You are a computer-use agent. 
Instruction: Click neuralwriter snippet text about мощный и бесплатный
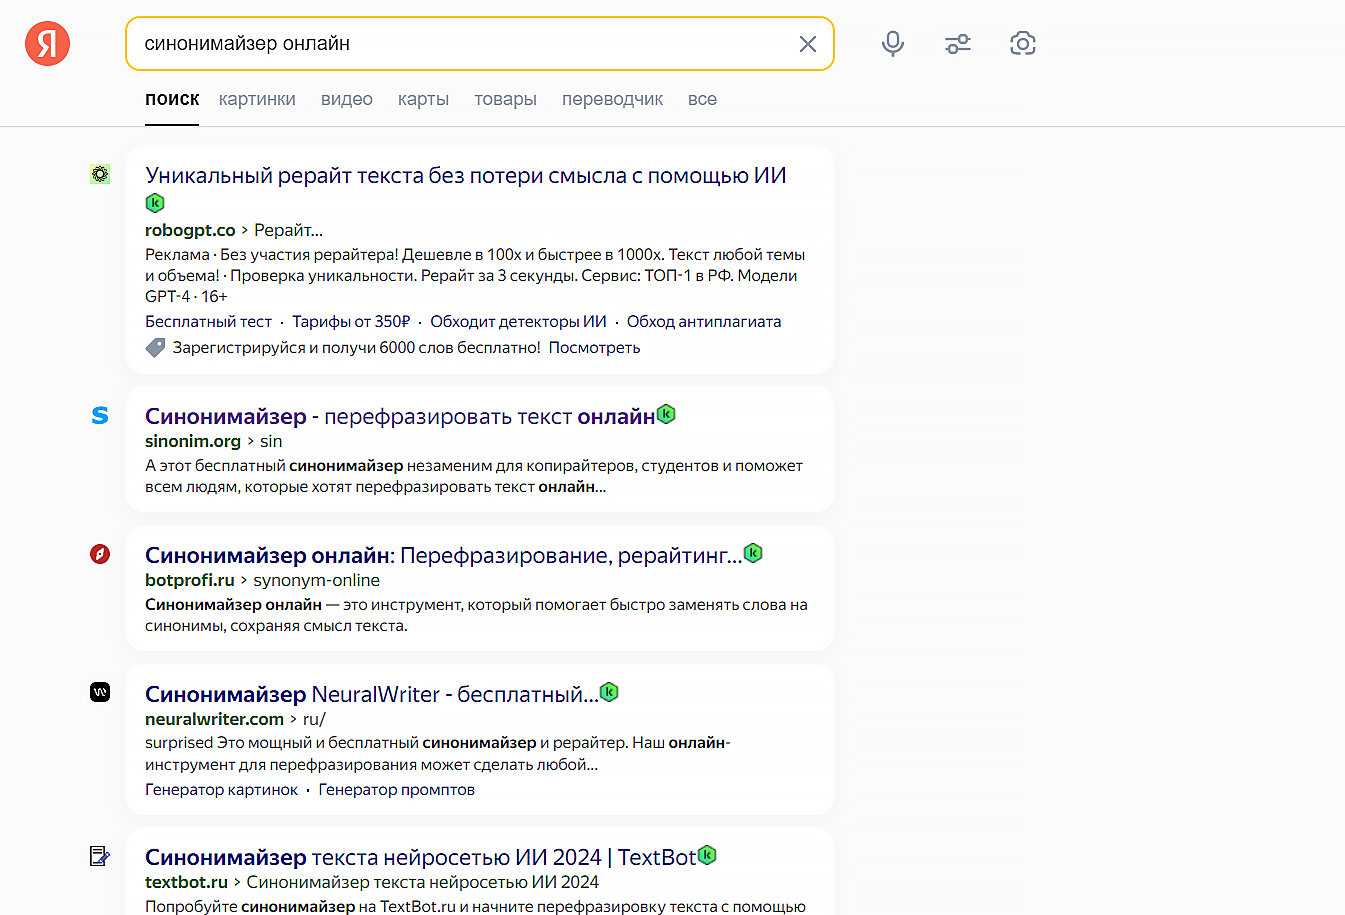[438, 753]
